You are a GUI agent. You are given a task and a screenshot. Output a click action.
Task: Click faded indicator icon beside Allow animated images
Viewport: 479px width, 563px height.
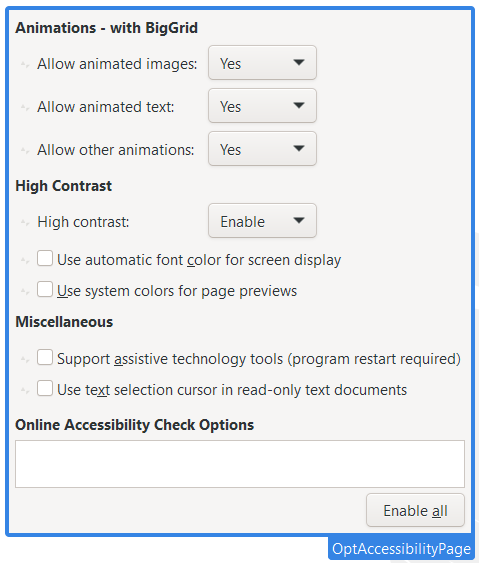(x=25, y=65)
